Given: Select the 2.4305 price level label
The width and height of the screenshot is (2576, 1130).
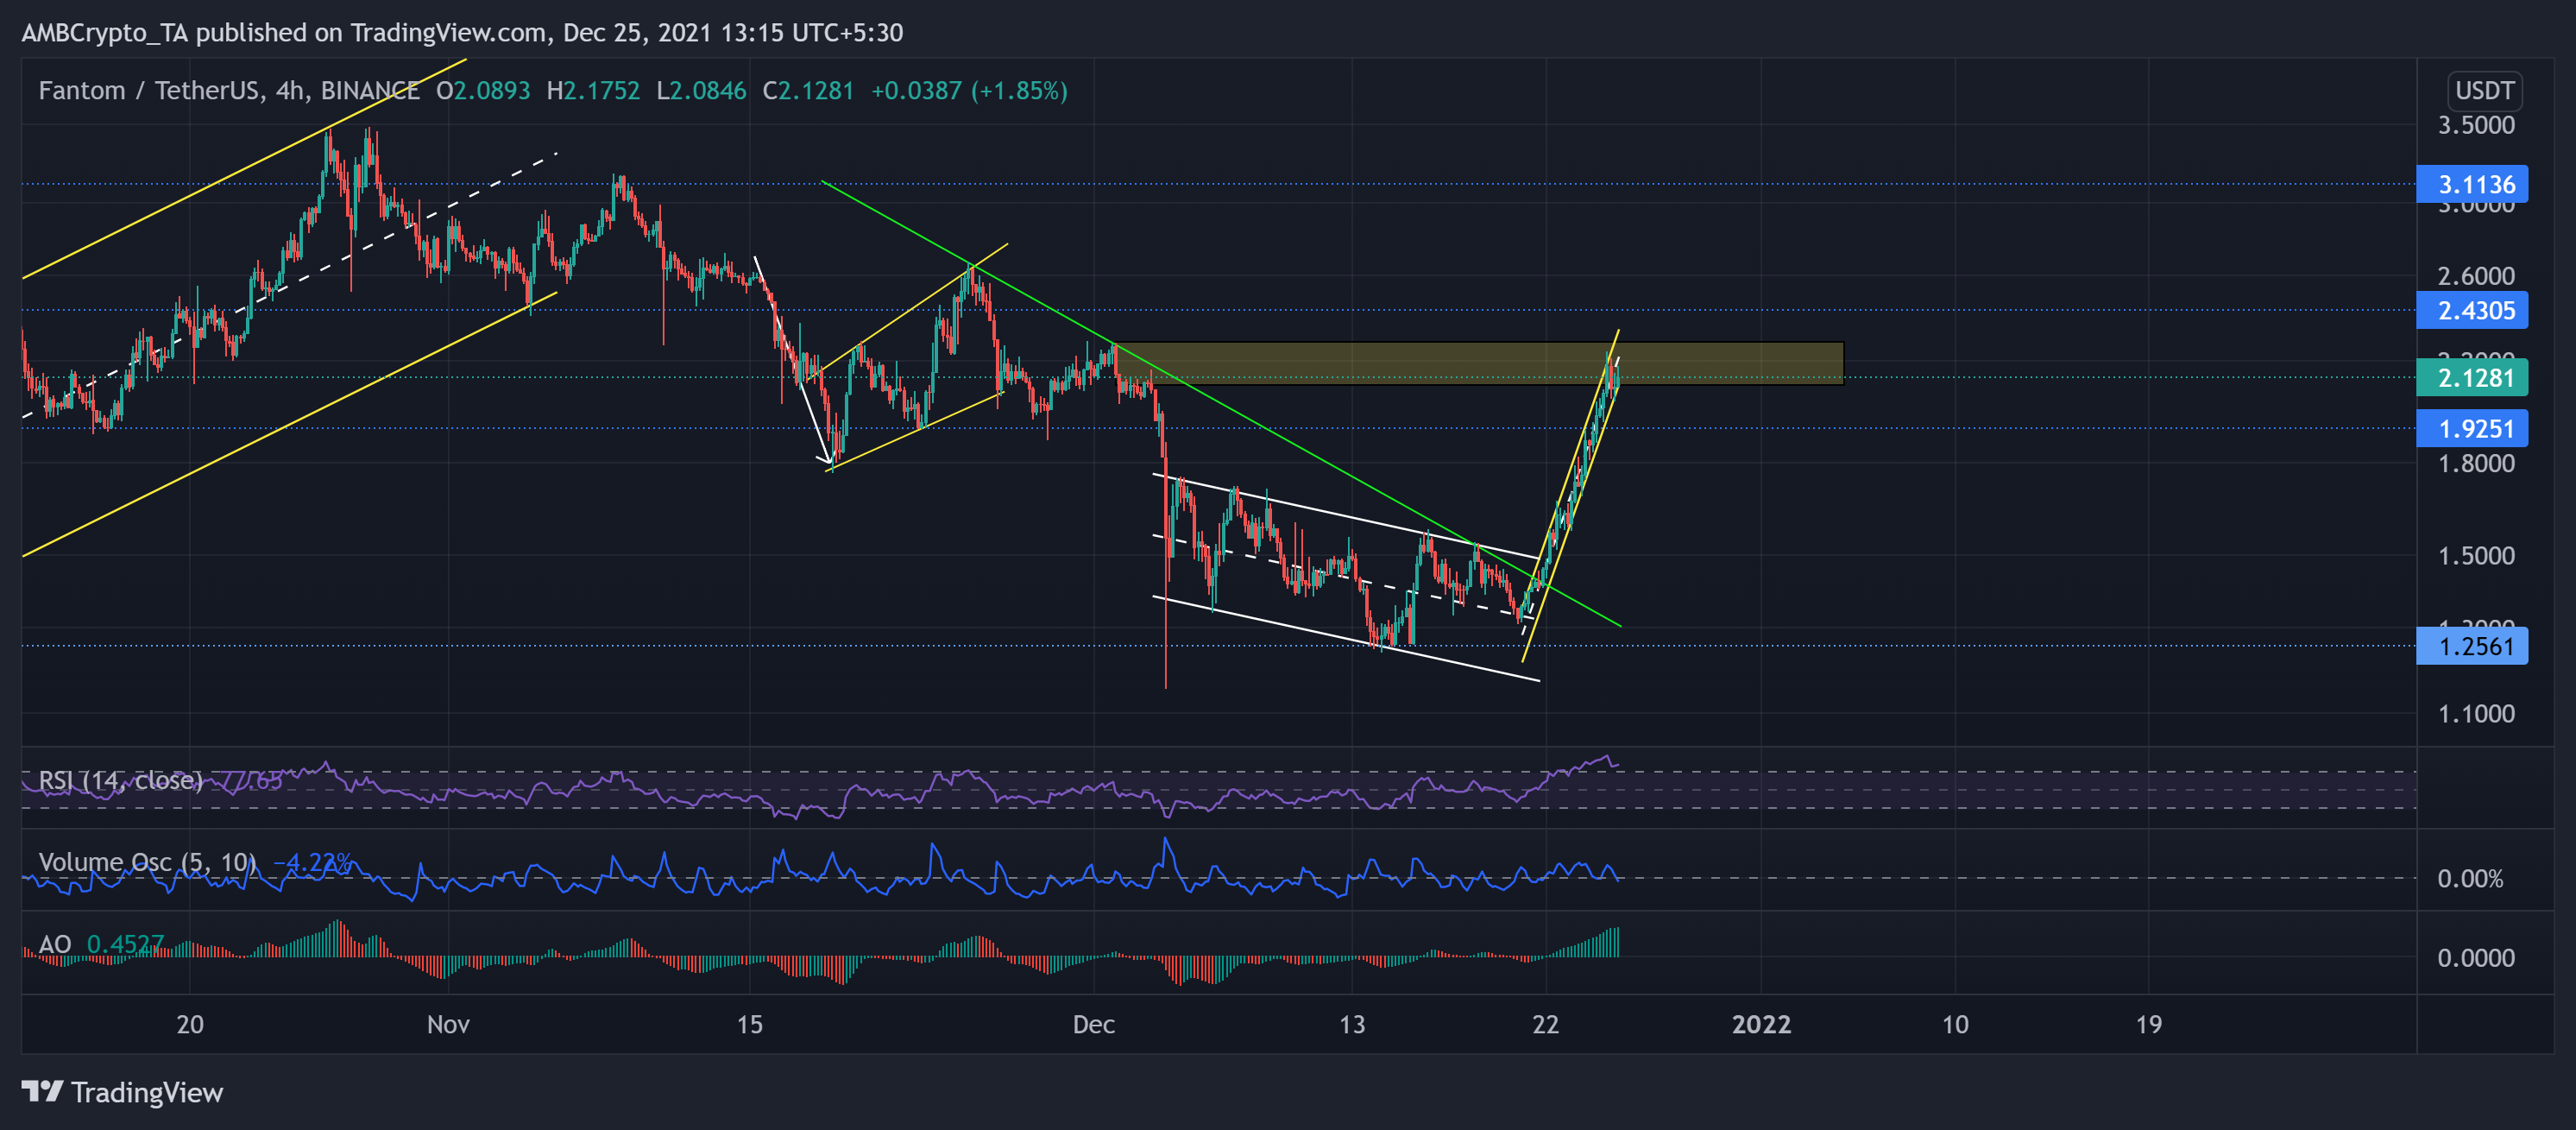Looking at the screenshot, I should (x=2472, y=310).
